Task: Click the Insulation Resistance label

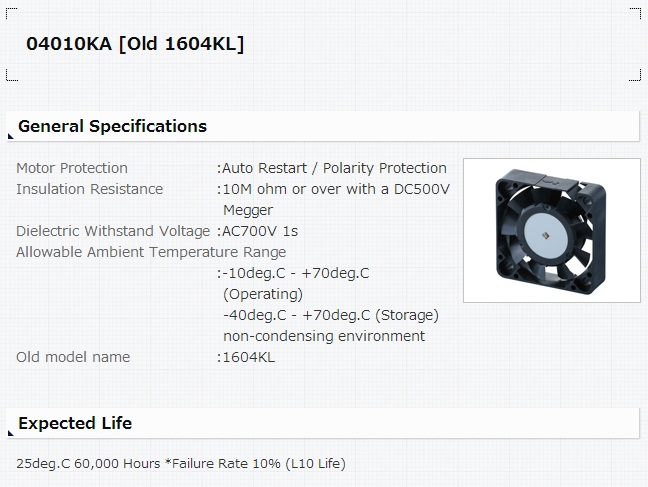Action: point(90,189)
